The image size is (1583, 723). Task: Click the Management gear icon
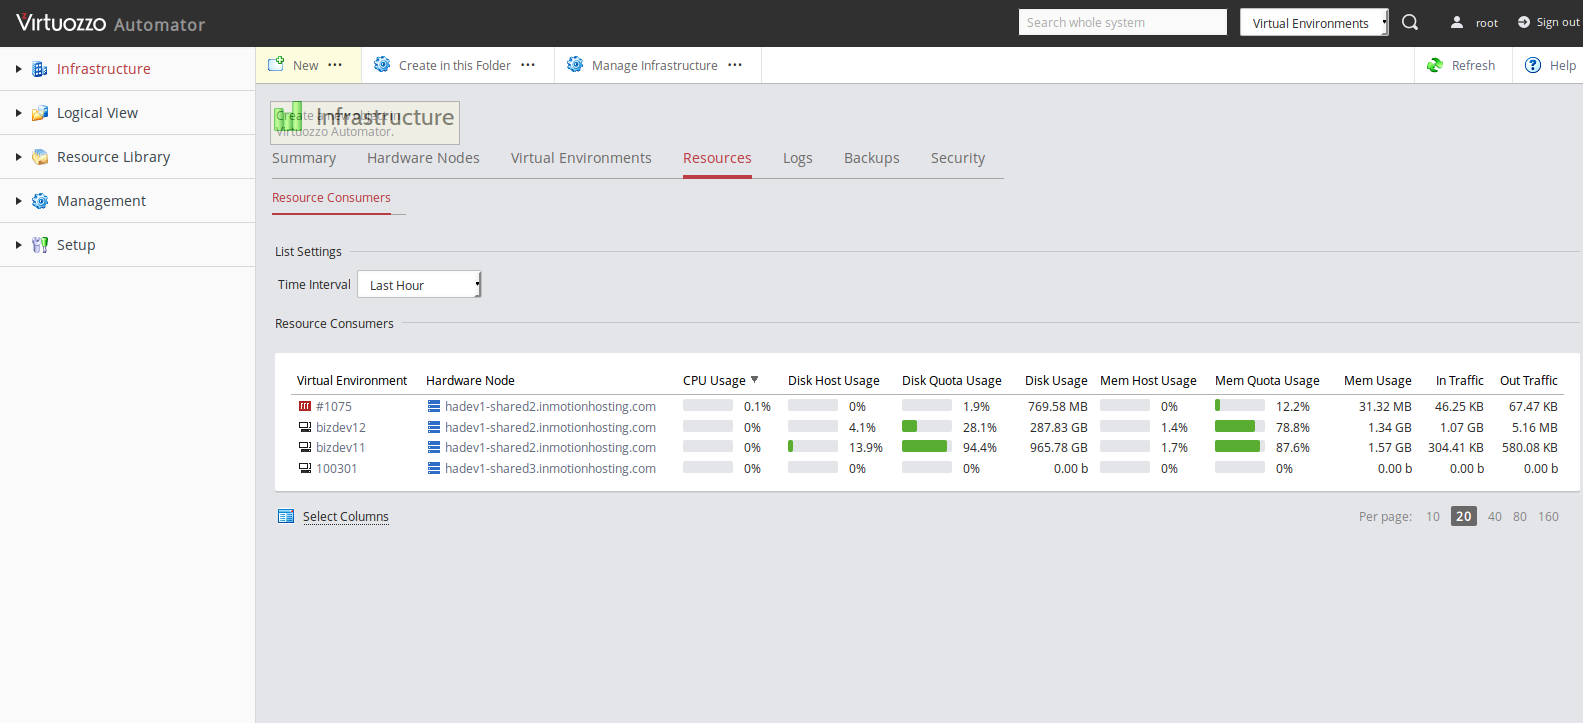tap(40, 201)
